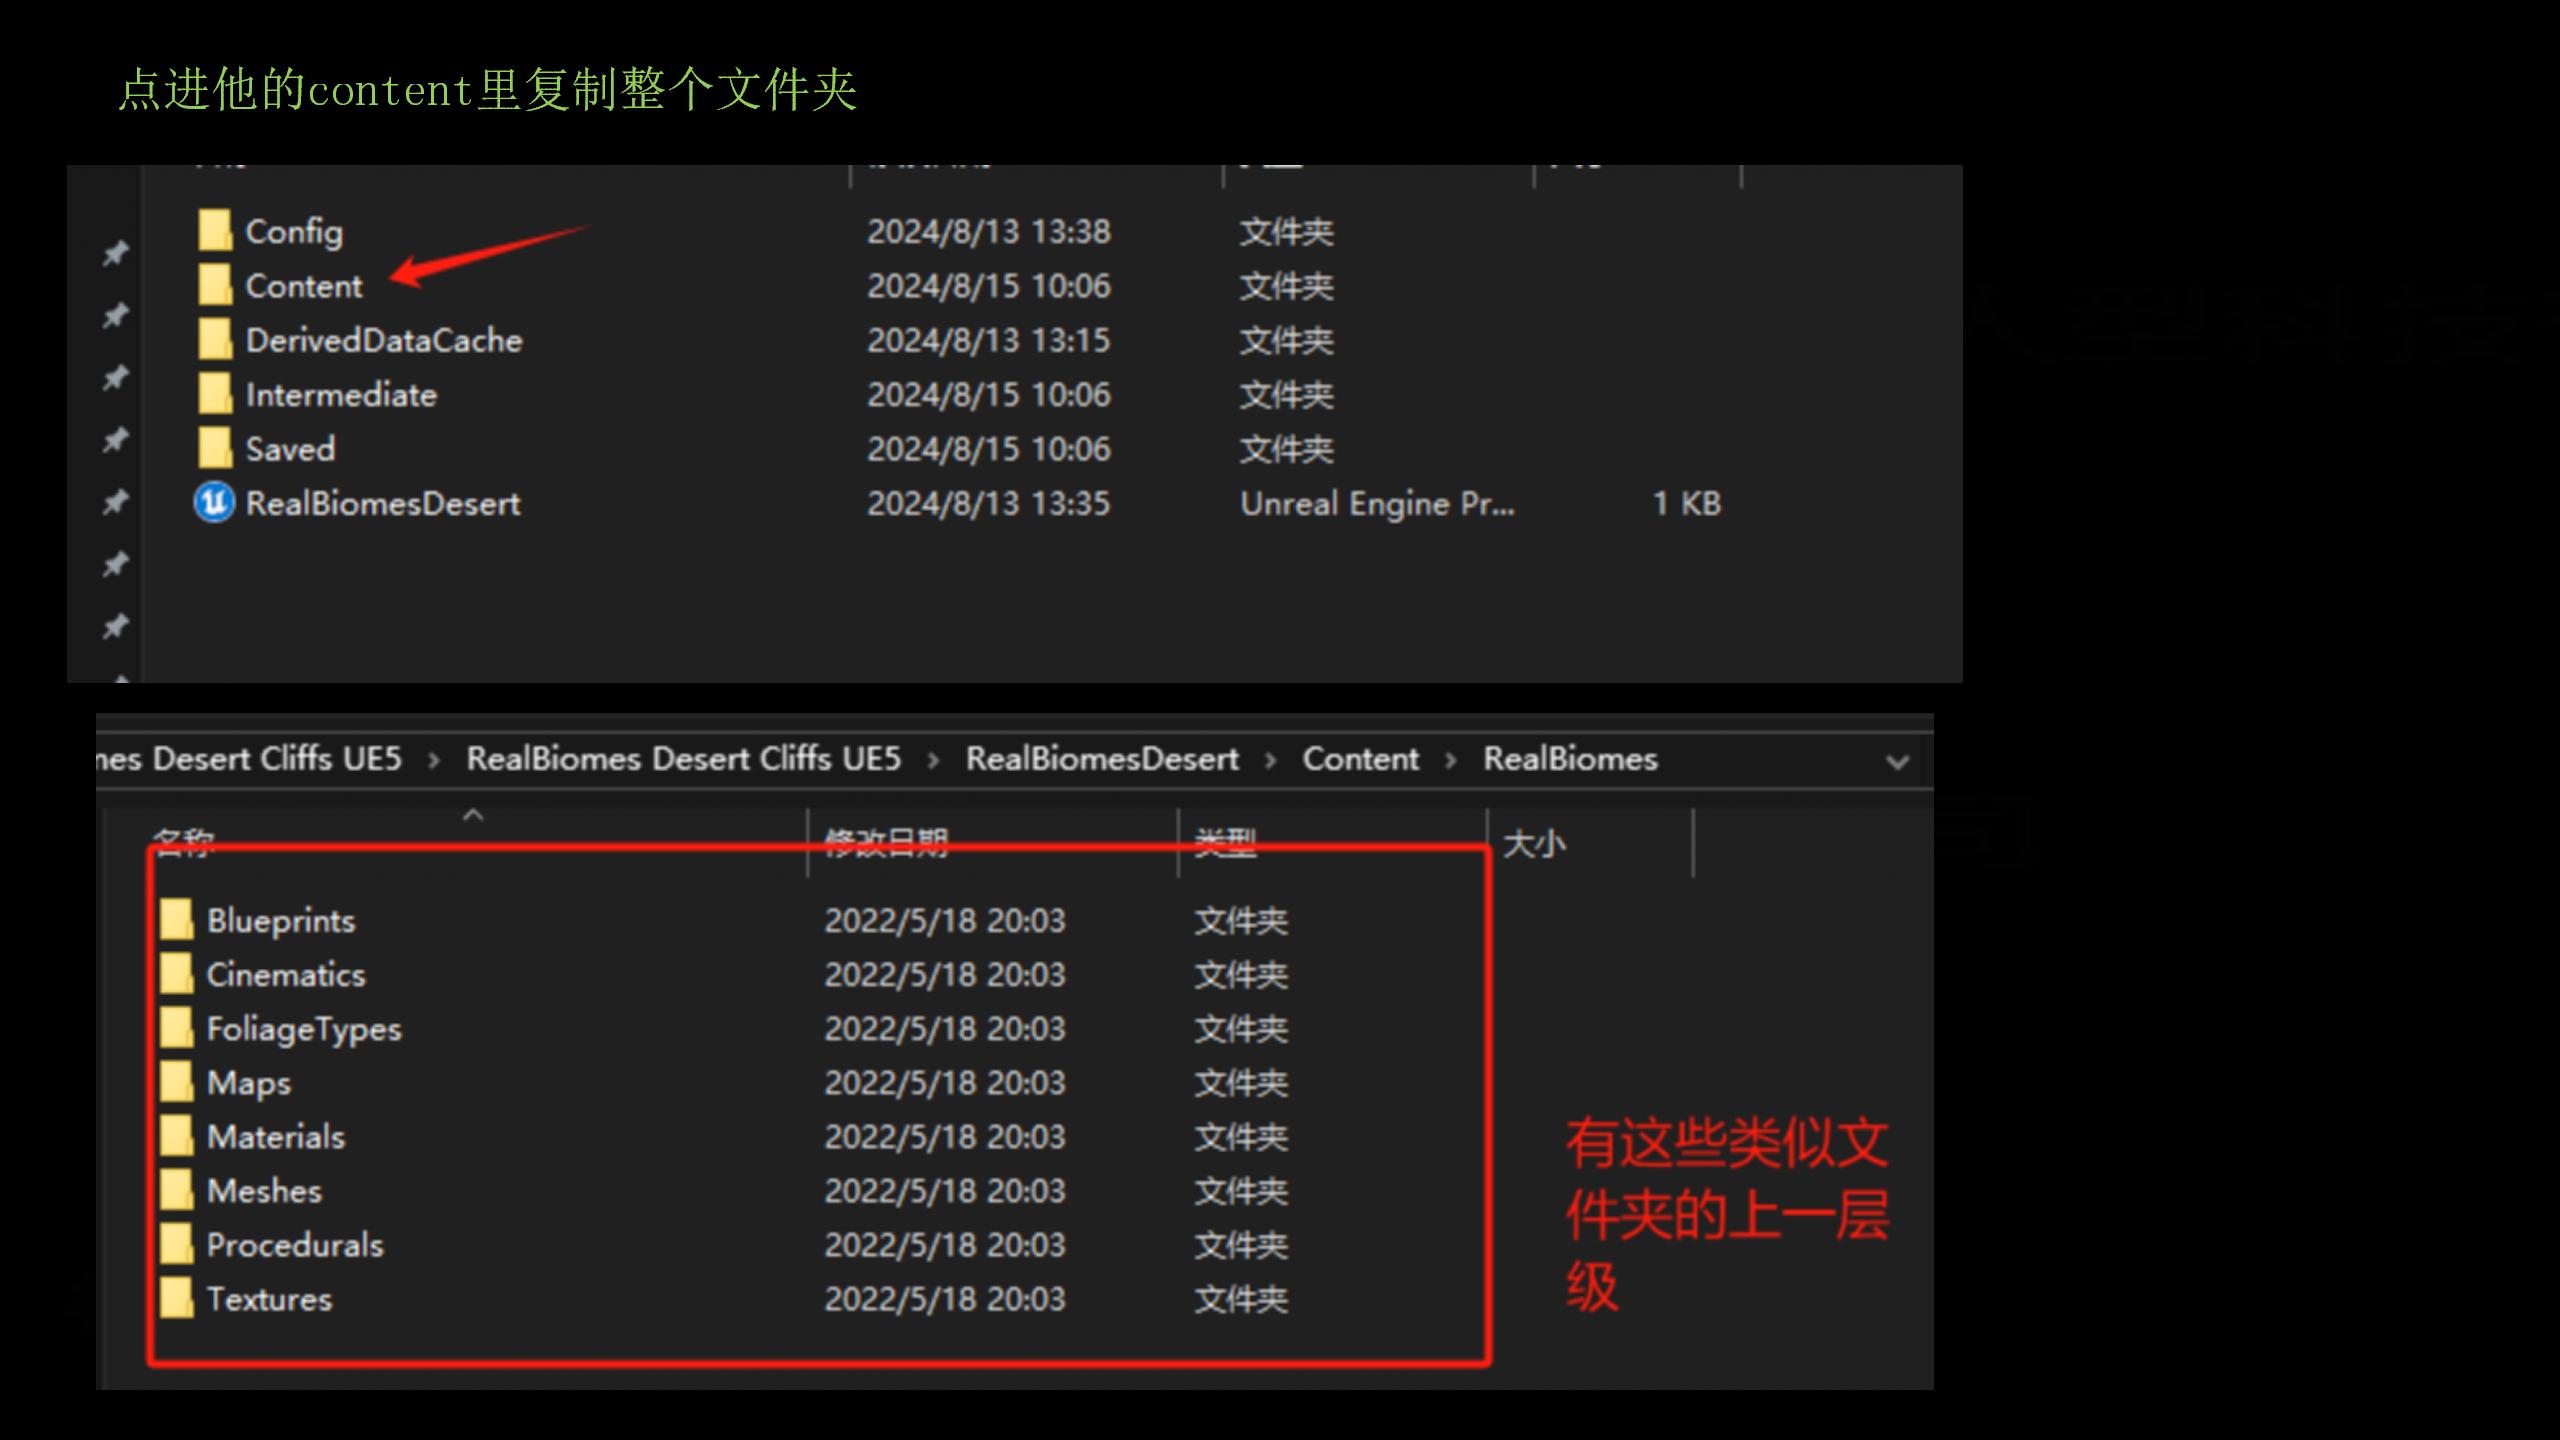Click the RealBiomesDesert file name

(x=383, y=503)
